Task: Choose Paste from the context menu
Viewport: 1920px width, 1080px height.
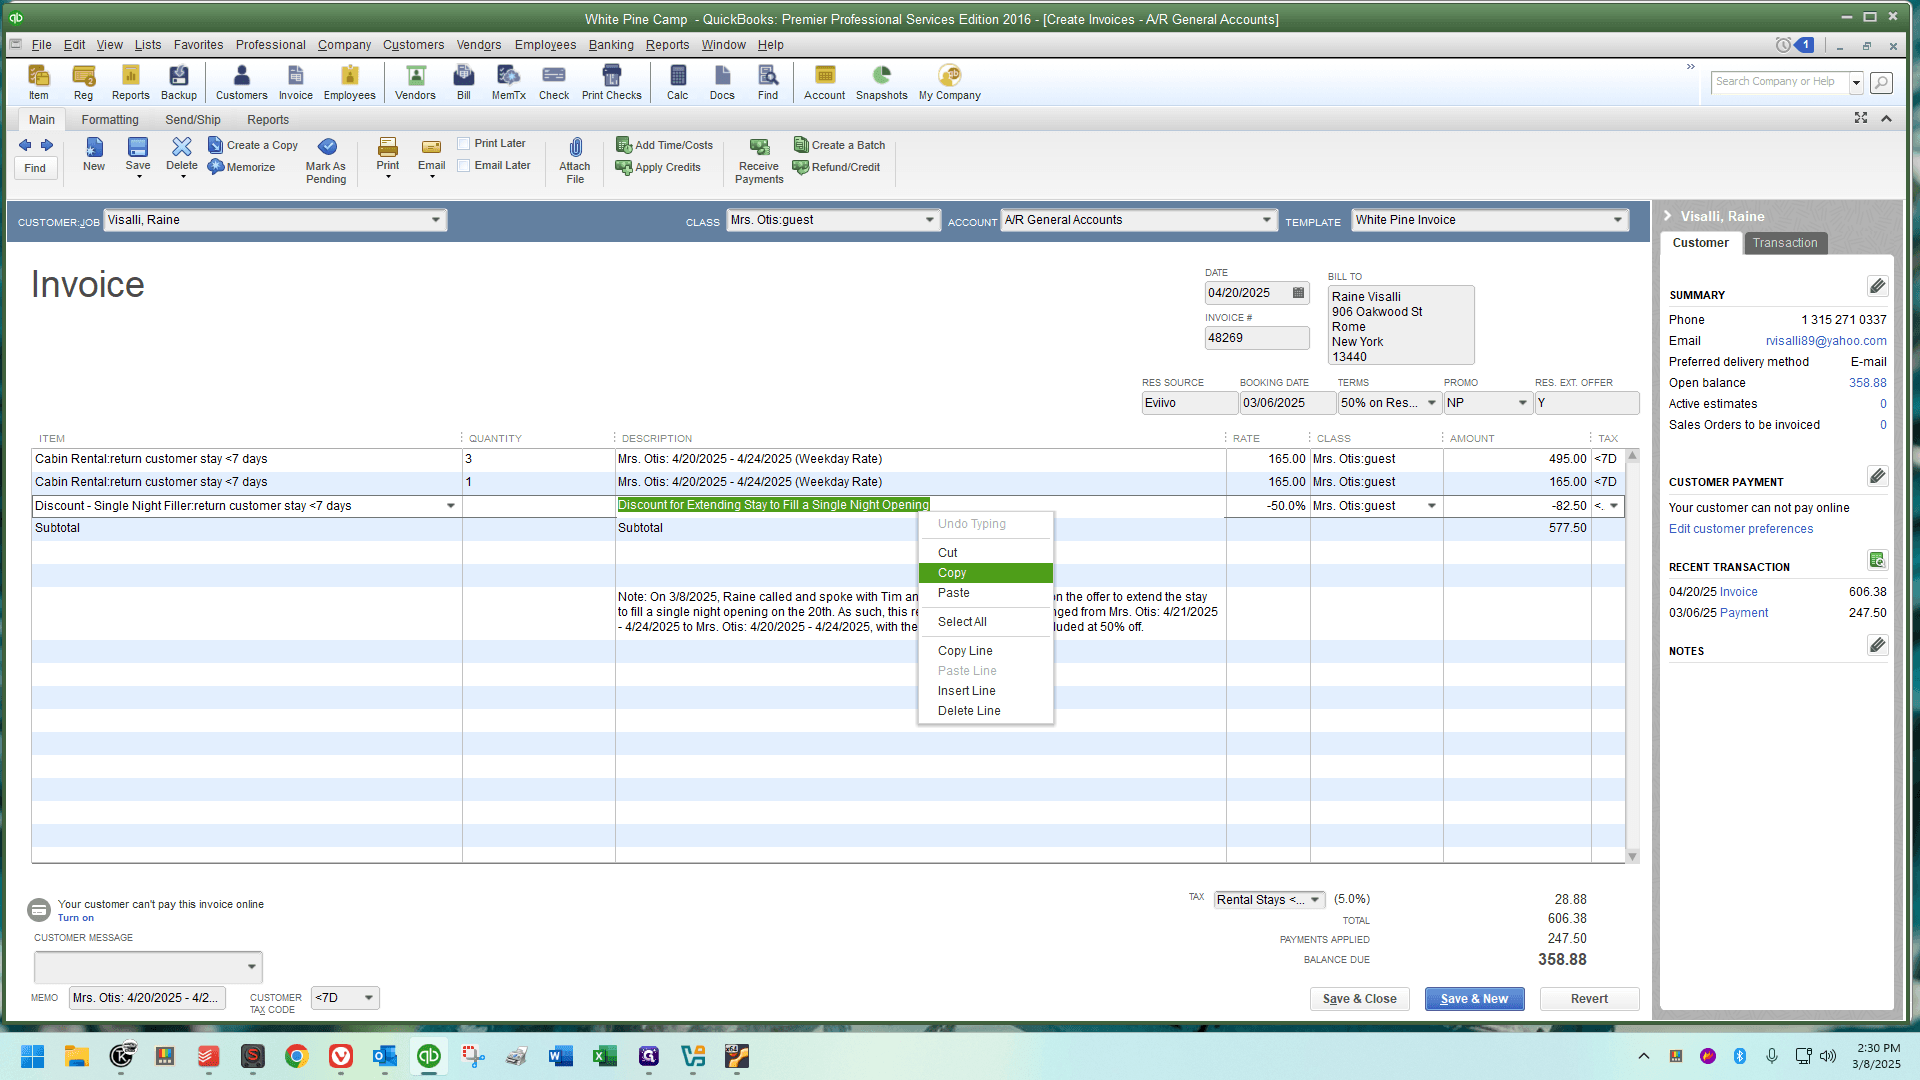Action: click(985, 593)
